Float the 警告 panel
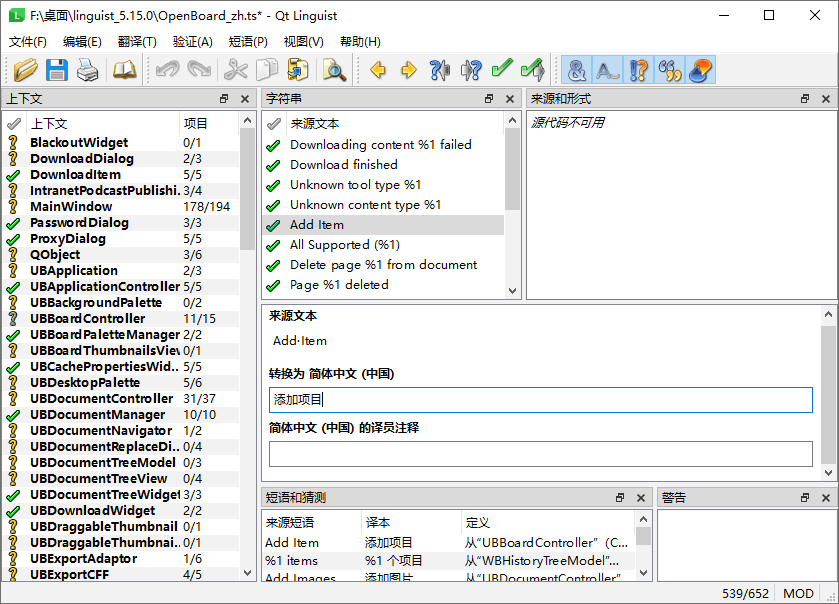This screenshot has height=604, width=839. 805,498
